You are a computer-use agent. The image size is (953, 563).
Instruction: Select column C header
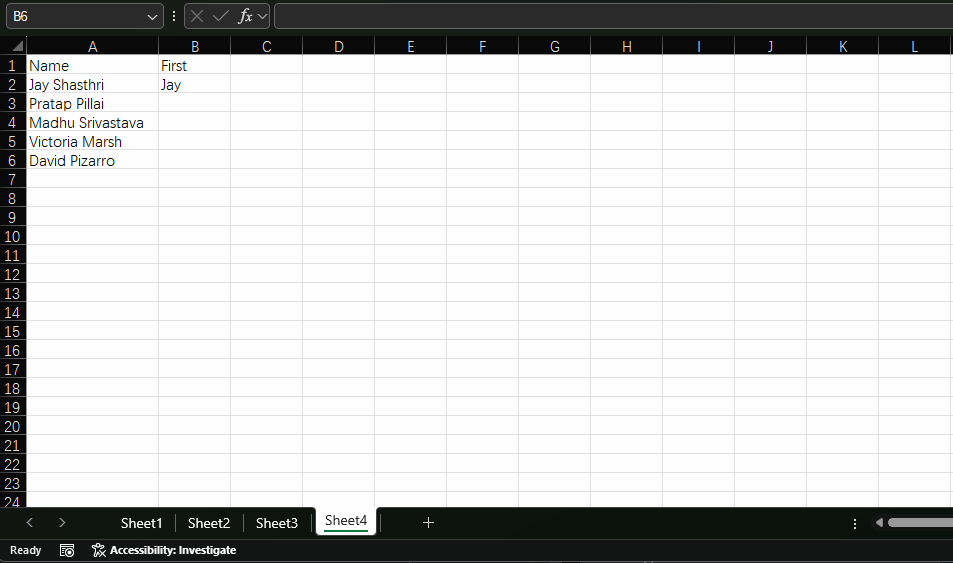tap(266, 47)
